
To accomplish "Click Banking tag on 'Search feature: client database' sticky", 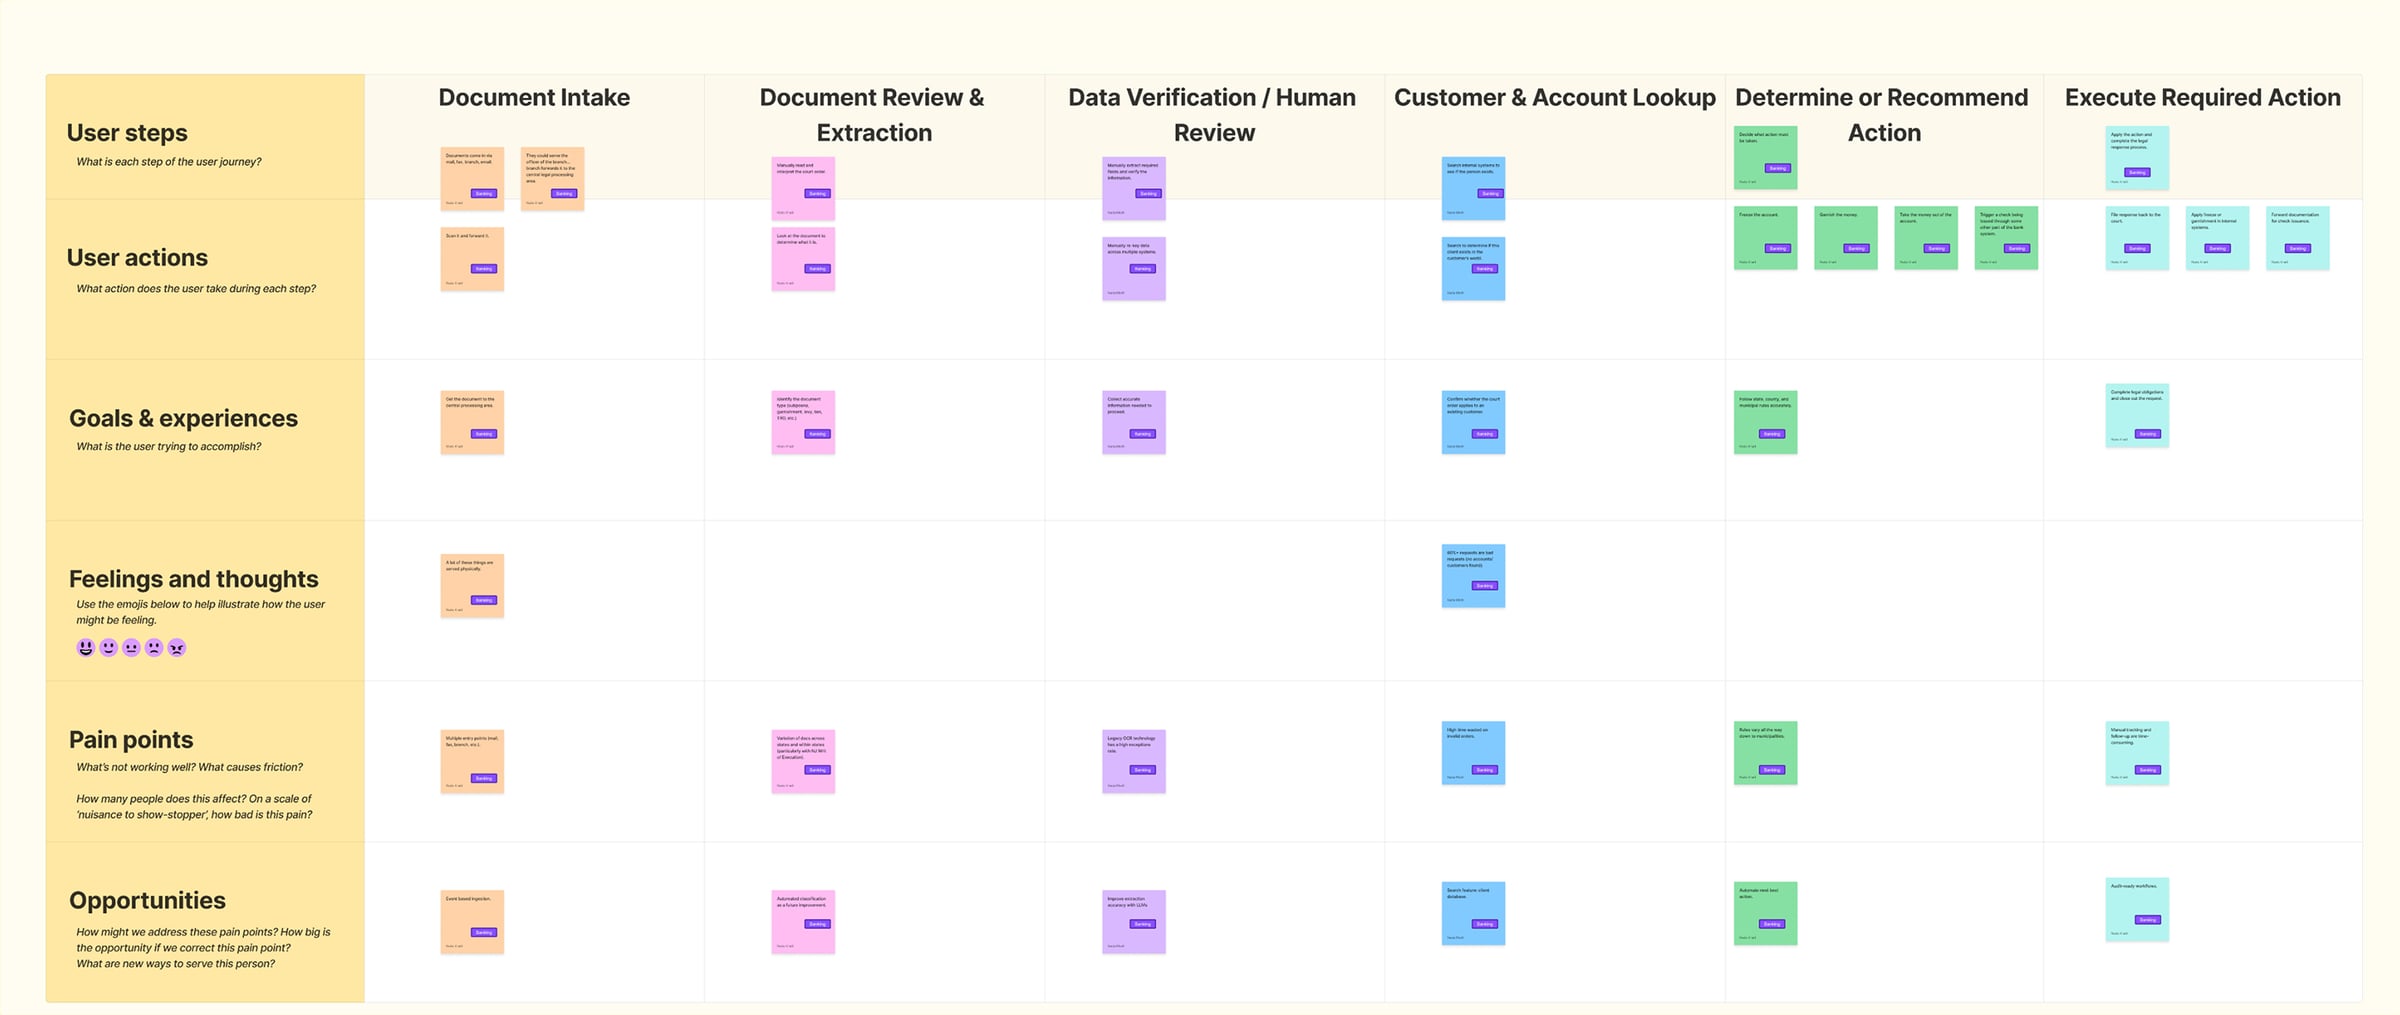I will click(x=1484, y=925).
